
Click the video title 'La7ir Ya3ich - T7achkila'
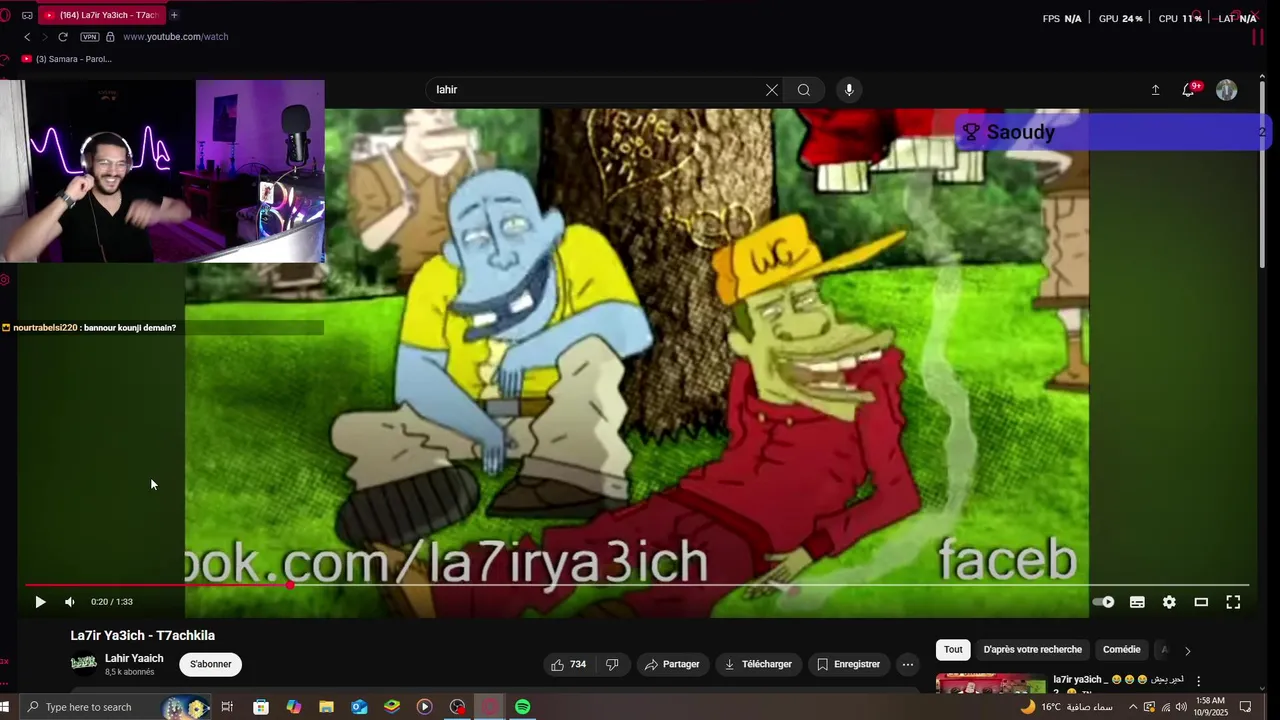(142, 635)
